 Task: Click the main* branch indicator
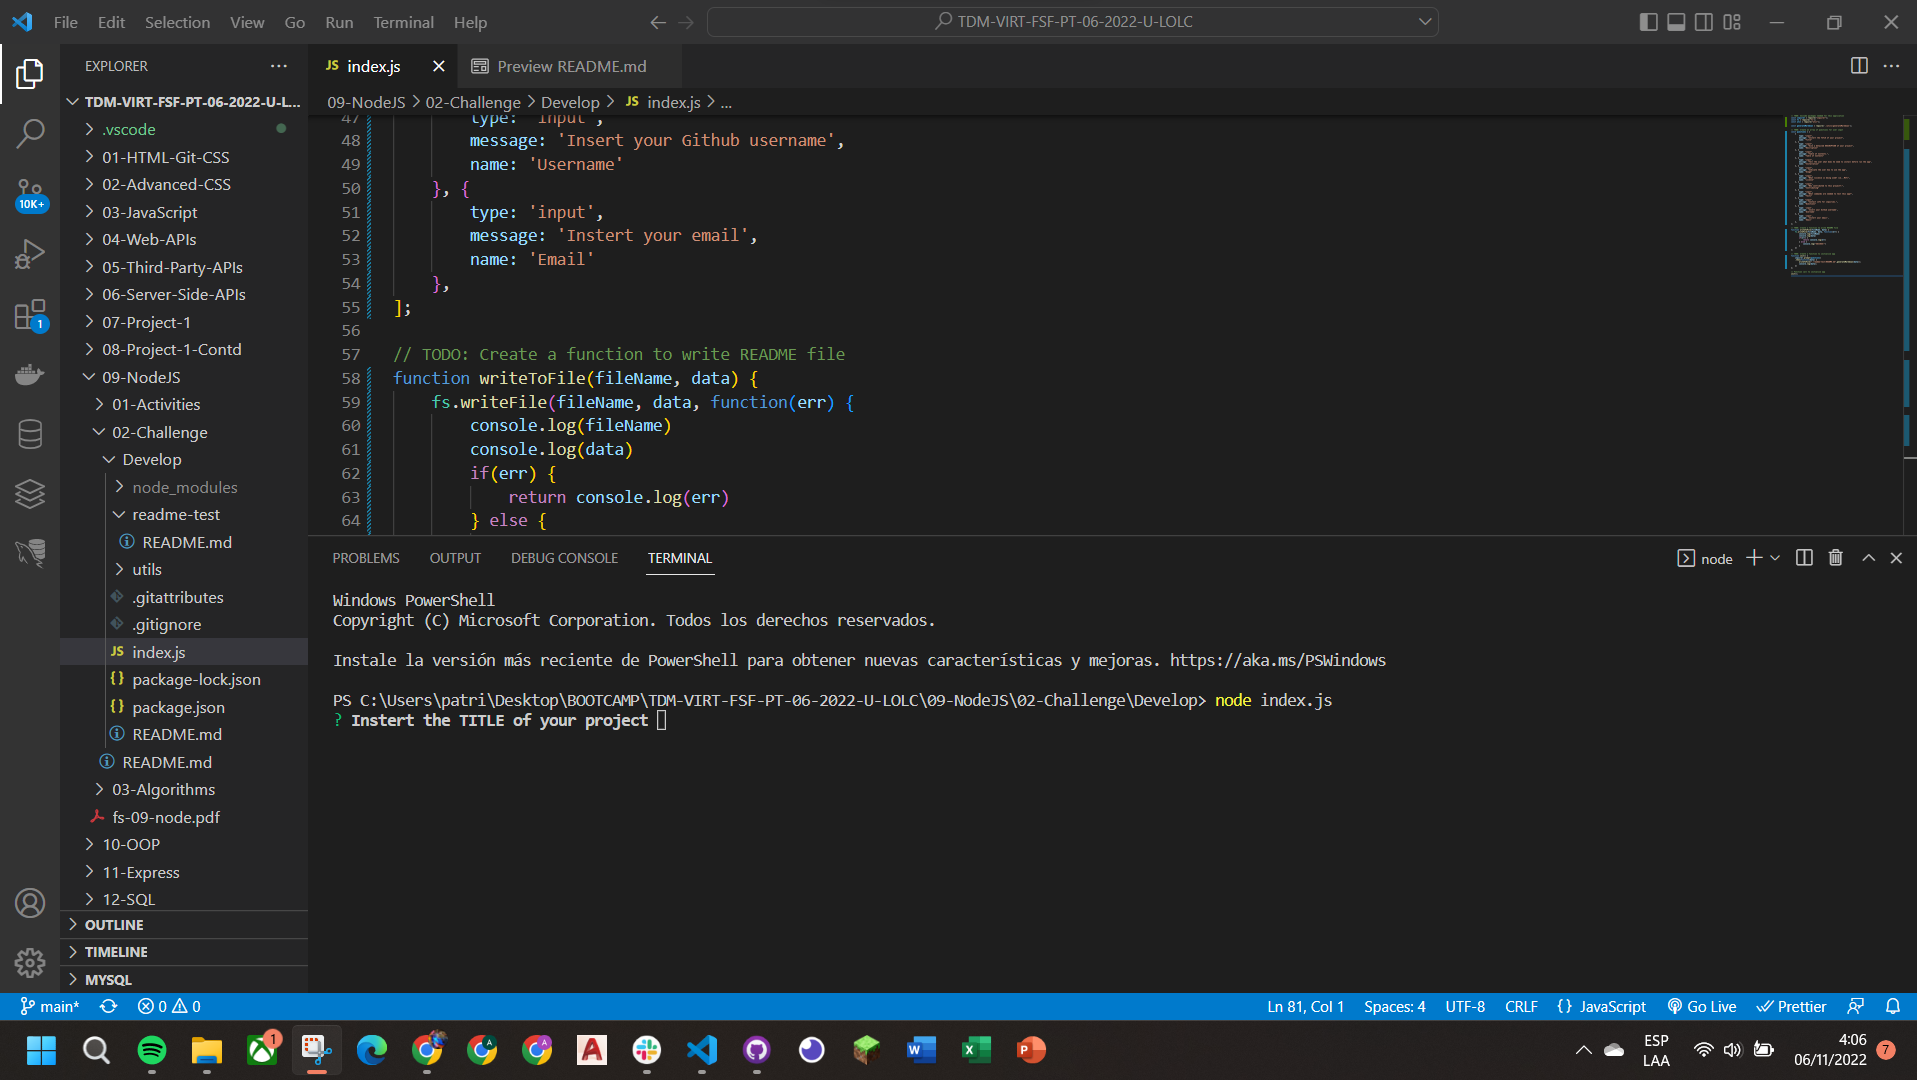[49, 1006]
